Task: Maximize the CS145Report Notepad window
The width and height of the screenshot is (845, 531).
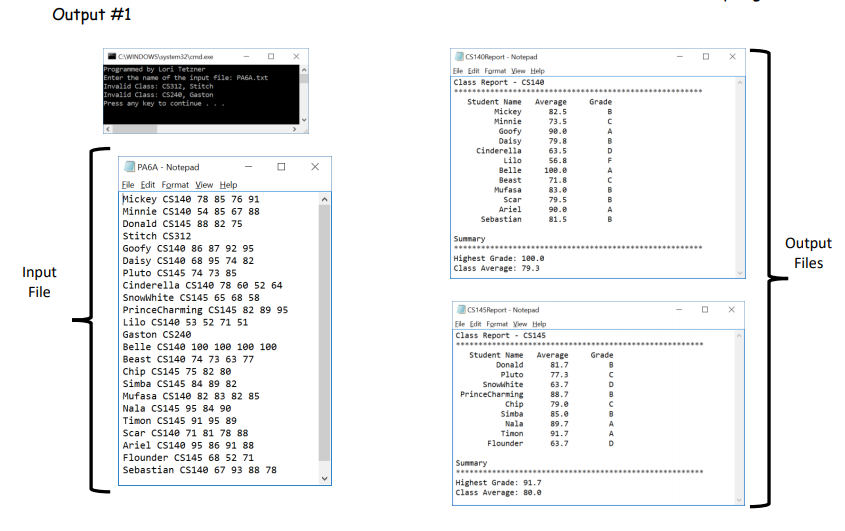Action: [705, 309]
